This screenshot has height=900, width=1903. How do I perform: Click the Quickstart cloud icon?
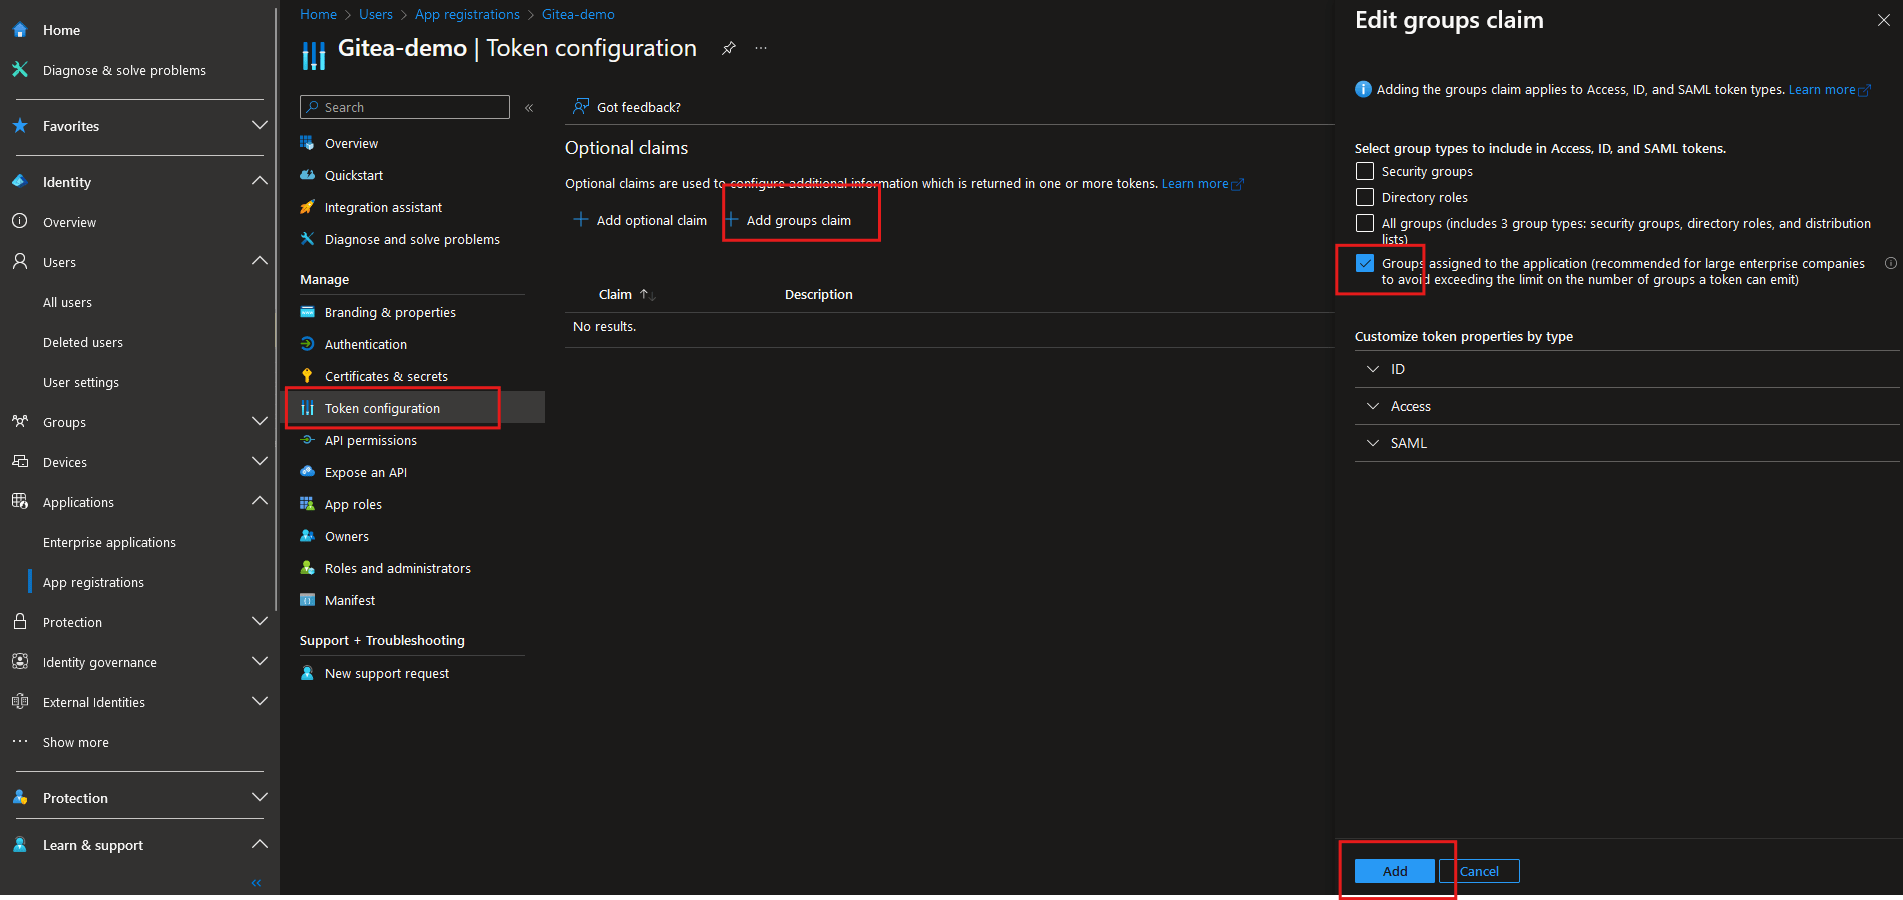point(308,175)
